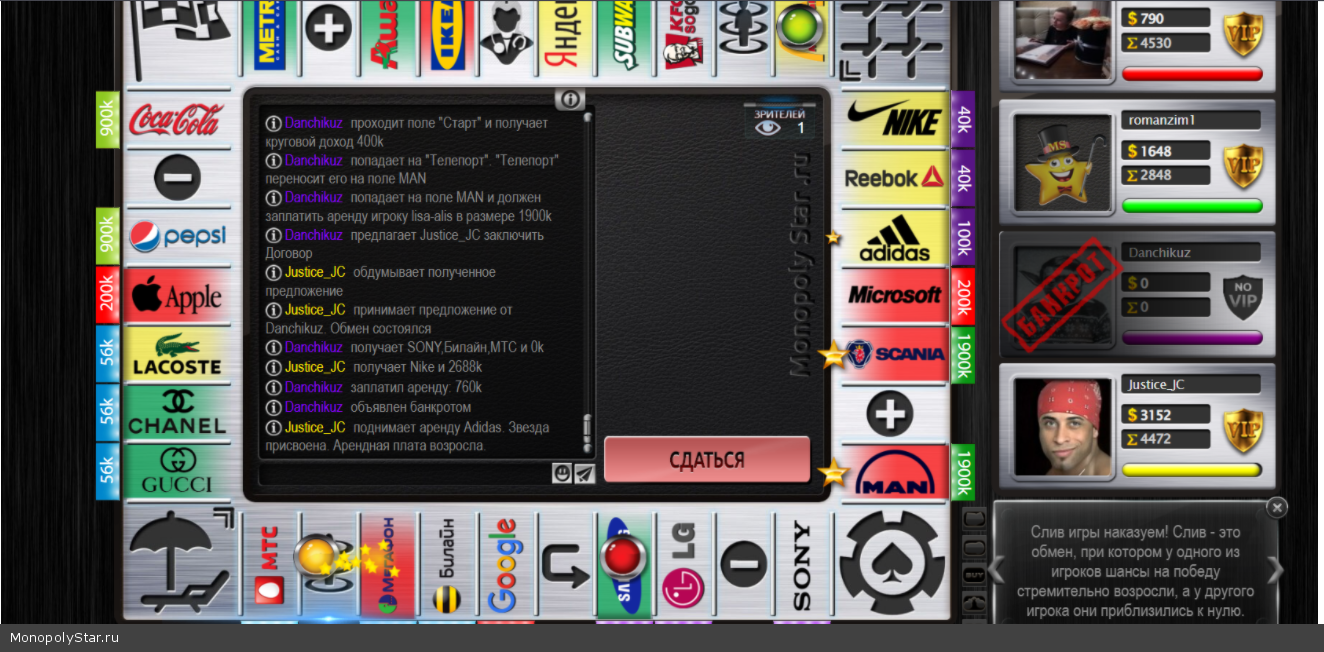The height and width of the screenshot is (652, 1324).
Task: Click the romanzim1 player name
Action: pyautogui.click(x=1162, y=120)
